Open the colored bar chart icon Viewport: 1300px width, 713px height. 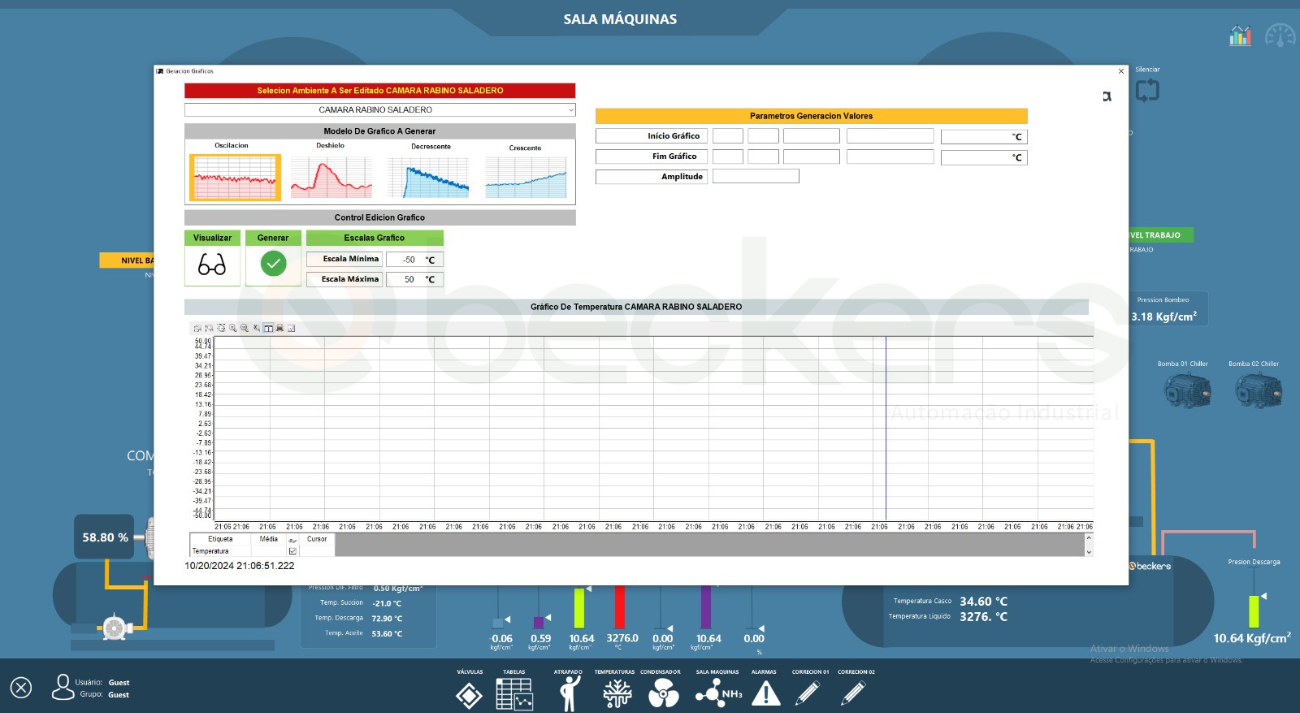pyautogui.click(x=1240, y=36)
